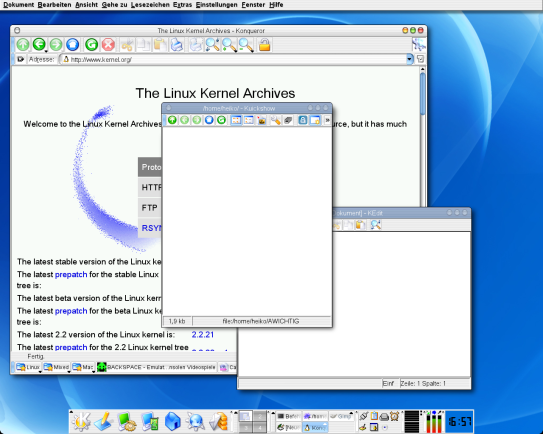Image resolution: width=543 pixels, height=434 pixels.
Task: Click the blue lock icon in Kuickshow
Action: click(303, 120)
